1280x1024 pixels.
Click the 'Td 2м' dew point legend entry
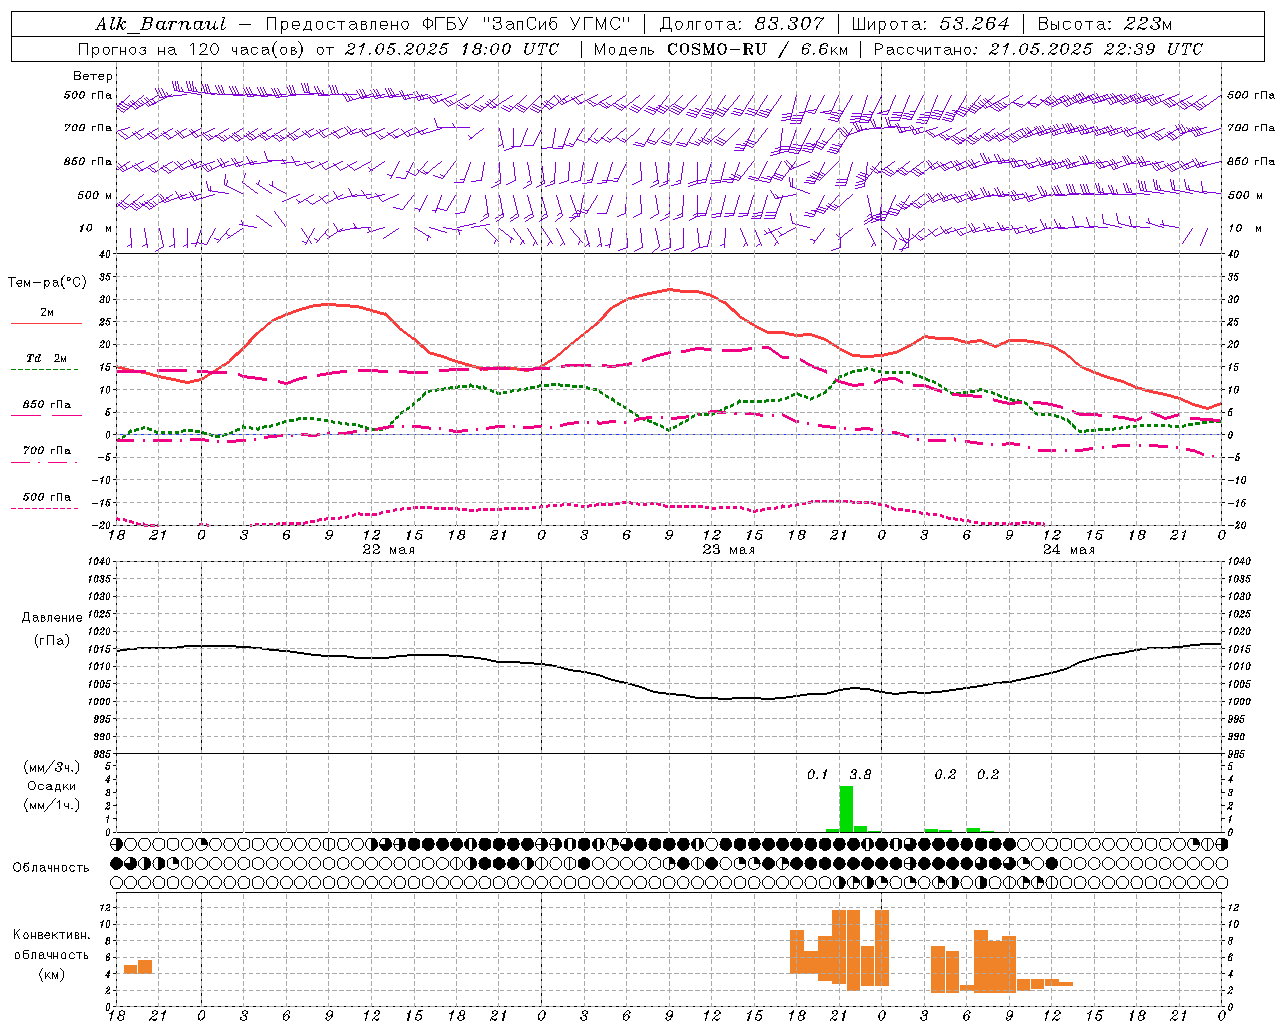[x=47, y=358]
